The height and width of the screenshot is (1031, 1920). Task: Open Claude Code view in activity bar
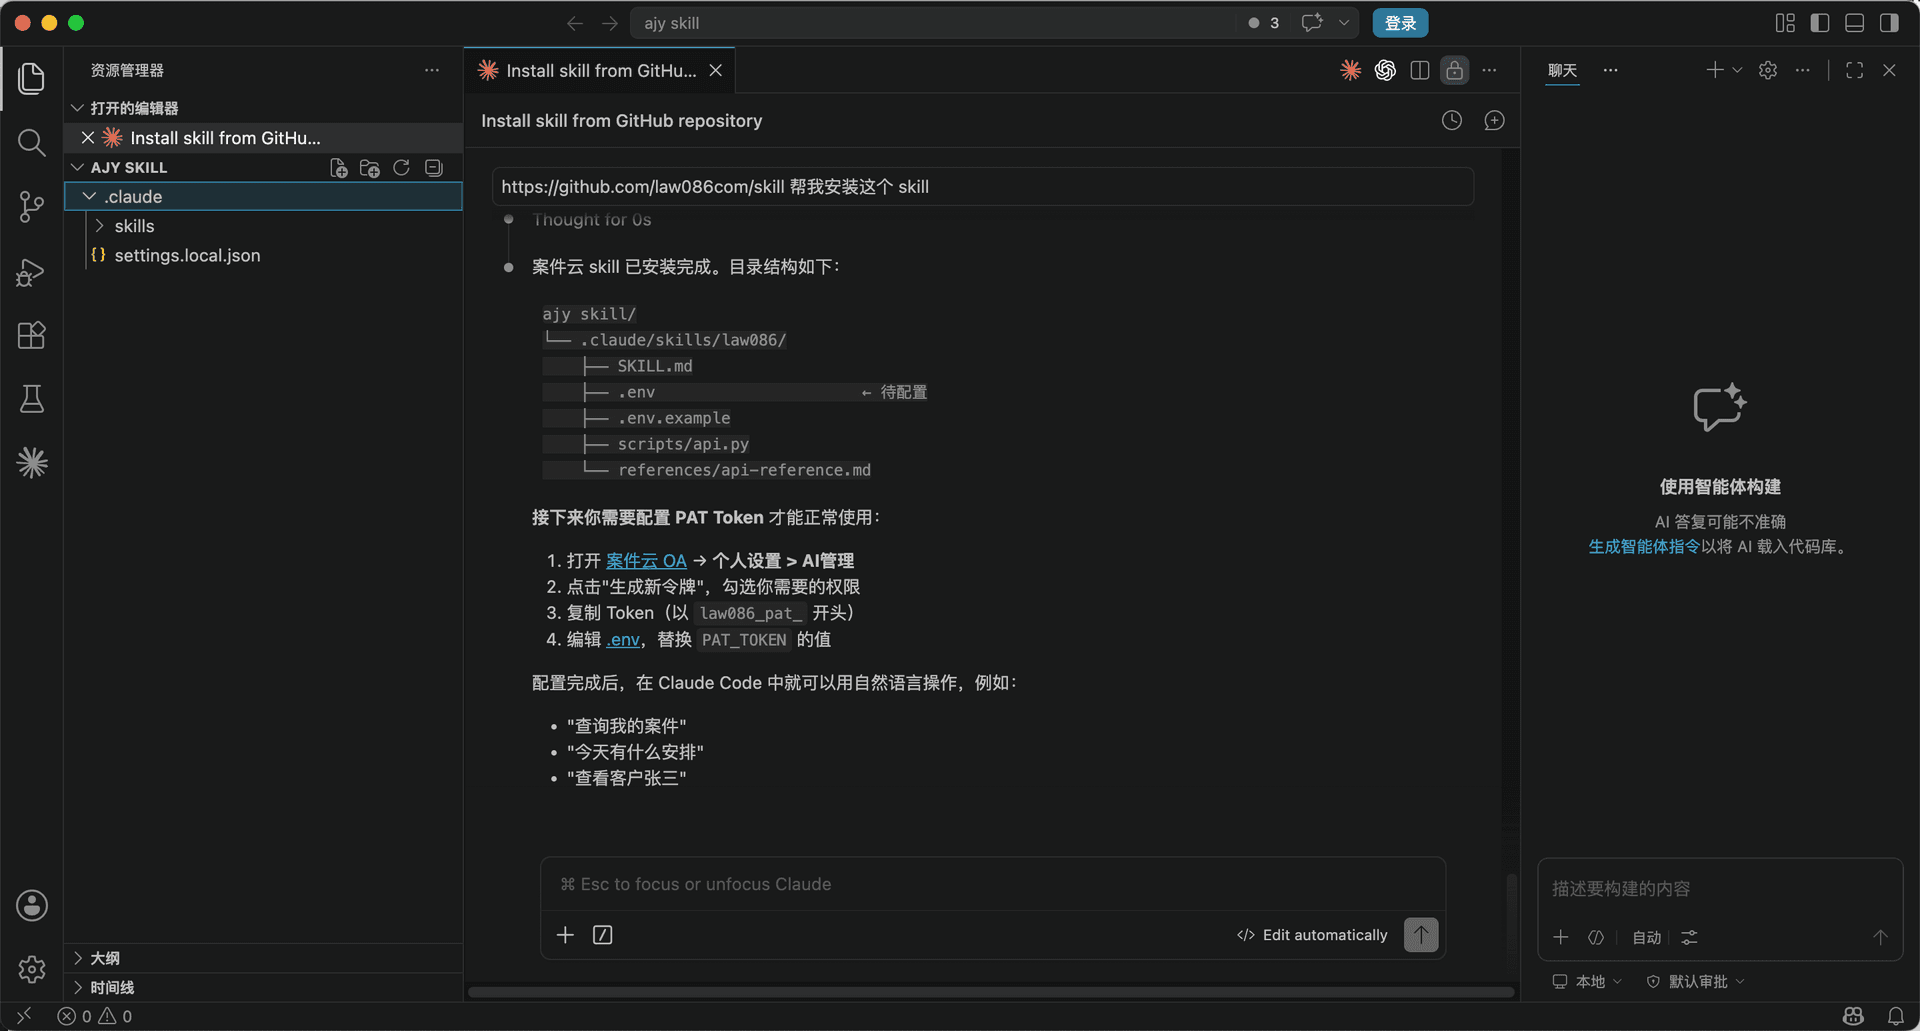point(32,462)
